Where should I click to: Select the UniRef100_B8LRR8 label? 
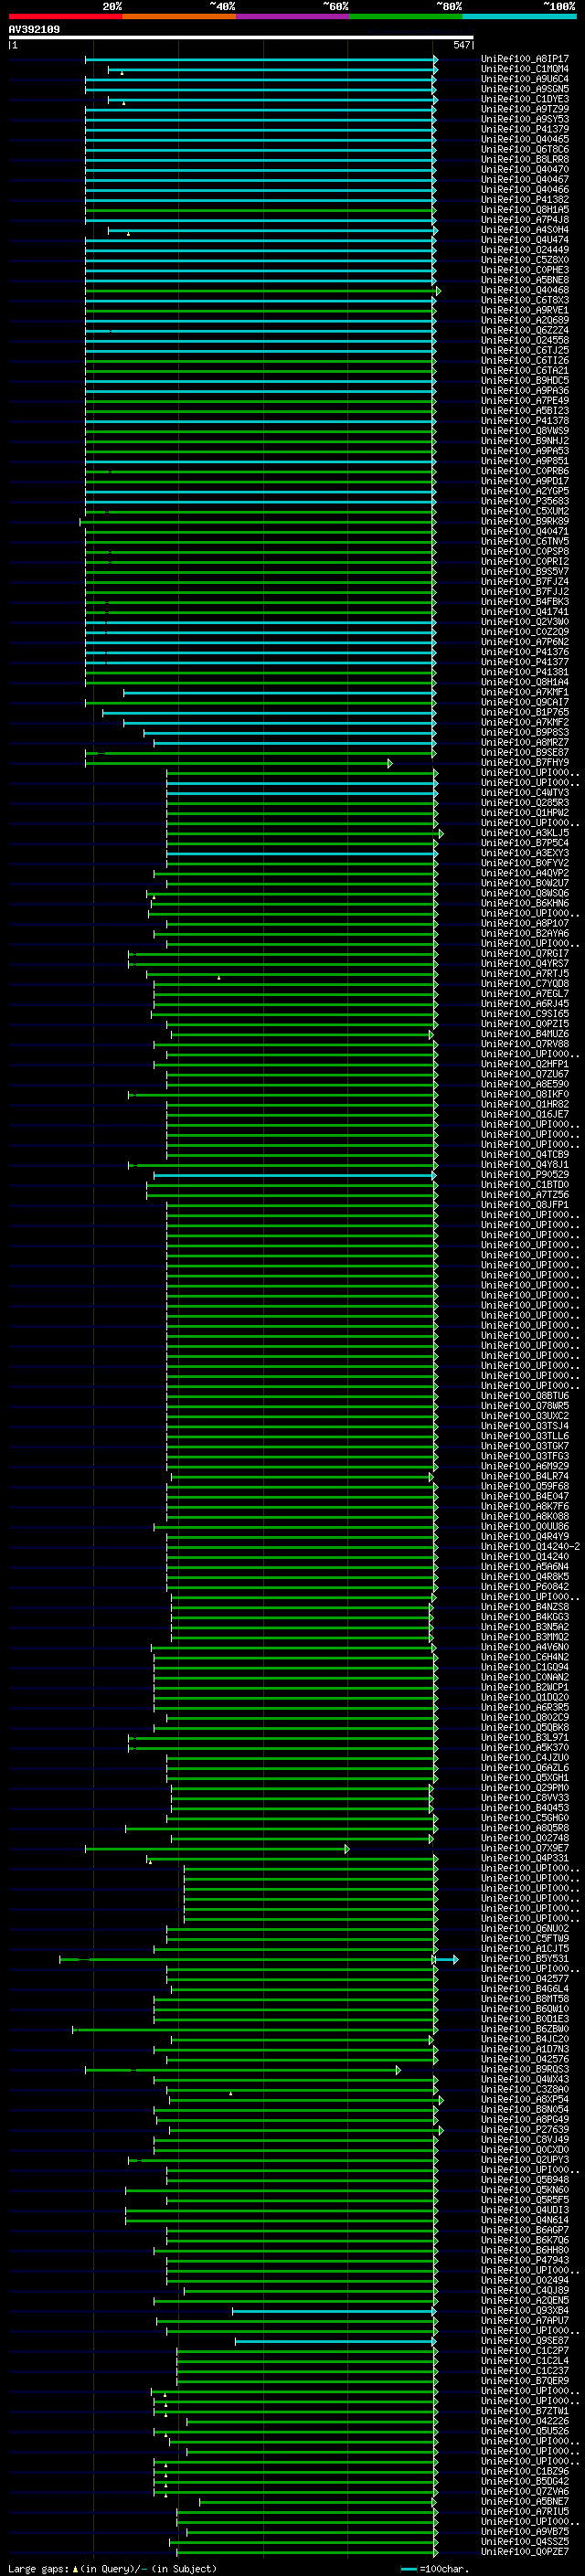[x=525, y=159]
